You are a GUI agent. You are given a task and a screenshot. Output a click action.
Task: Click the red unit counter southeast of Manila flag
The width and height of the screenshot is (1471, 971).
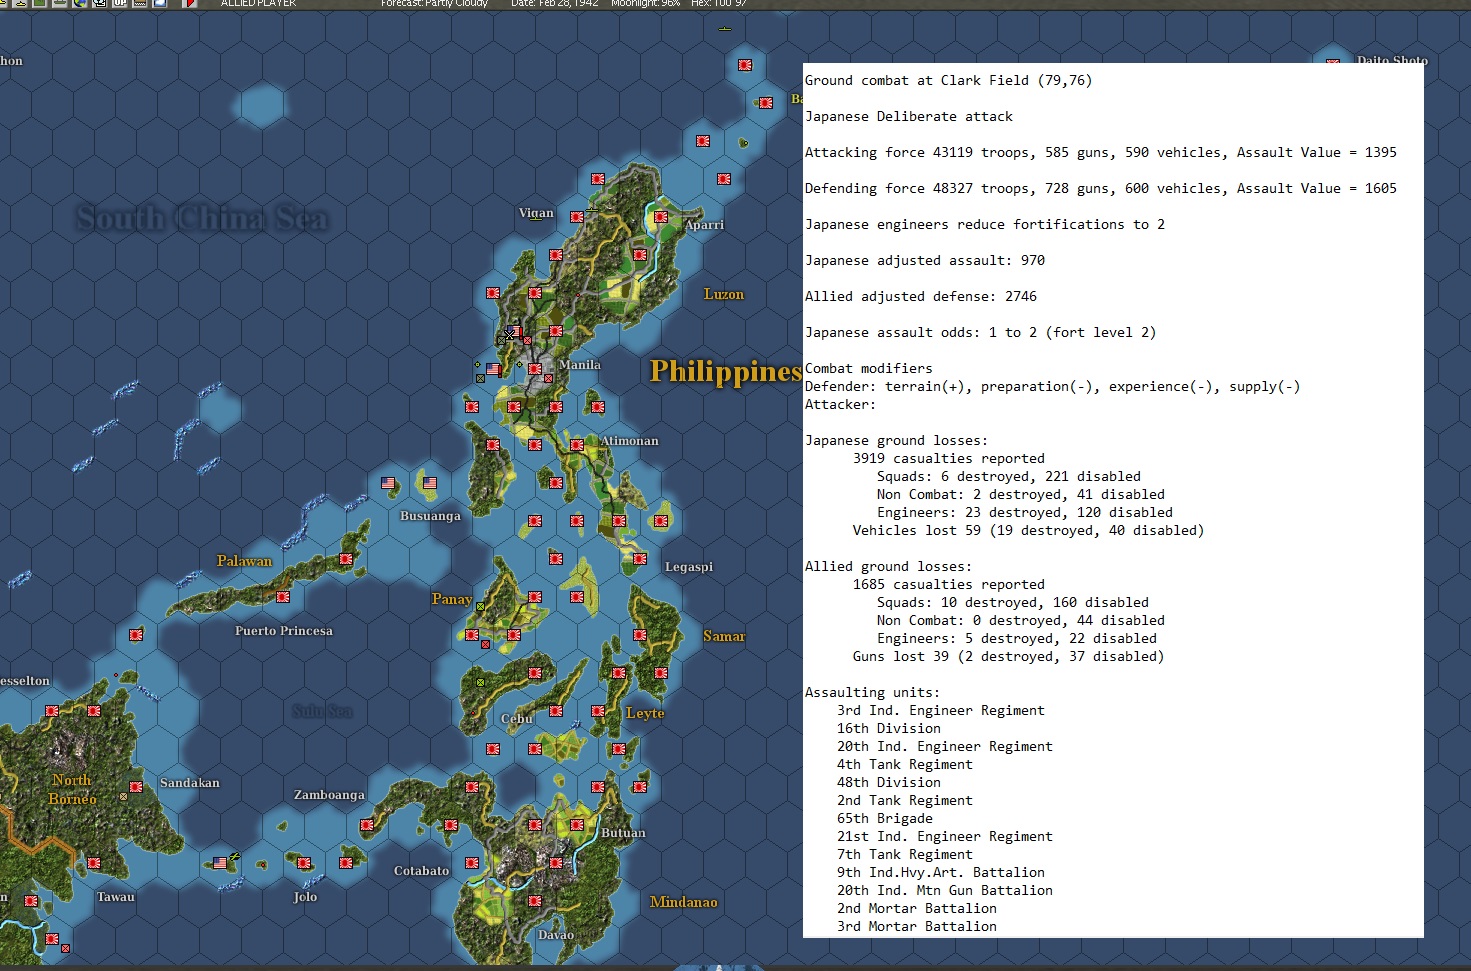point(548,379)
